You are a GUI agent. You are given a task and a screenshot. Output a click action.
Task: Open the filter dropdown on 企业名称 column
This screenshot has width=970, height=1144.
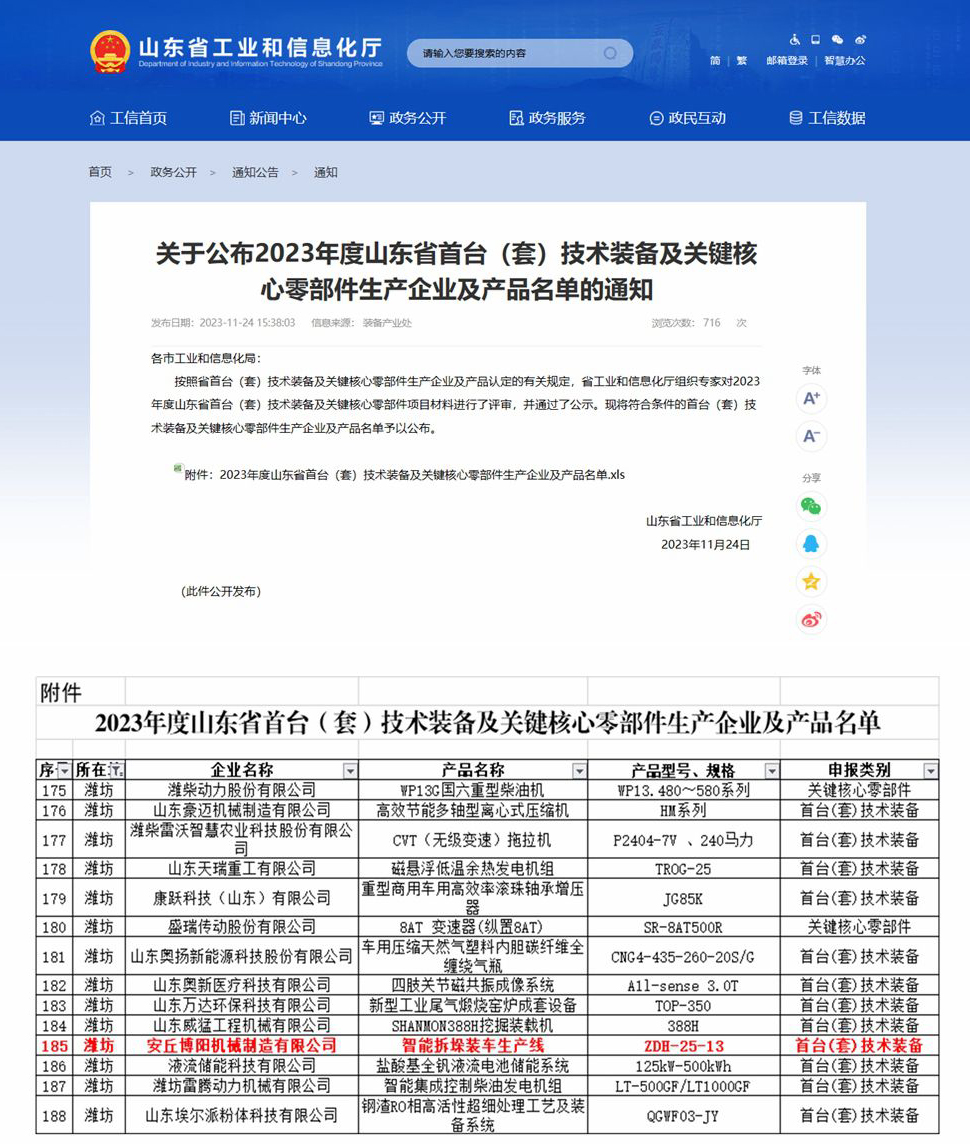(351, 770)
